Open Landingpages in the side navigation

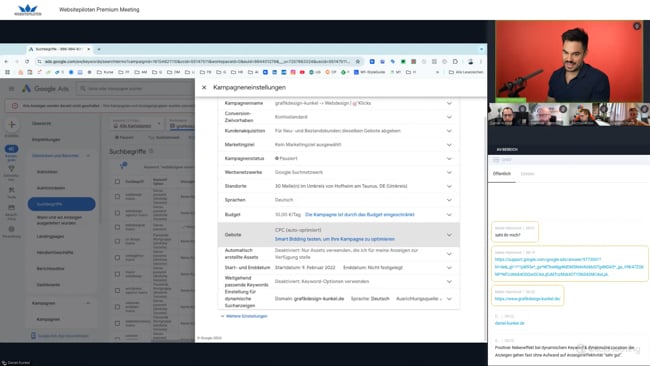[x=50, y=236]
